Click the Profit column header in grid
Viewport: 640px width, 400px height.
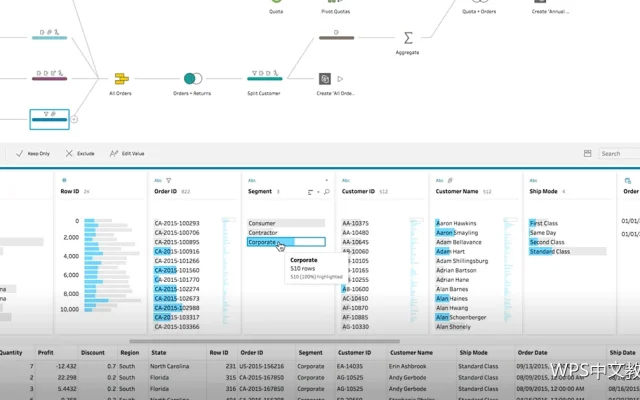(x=46, y=353)
